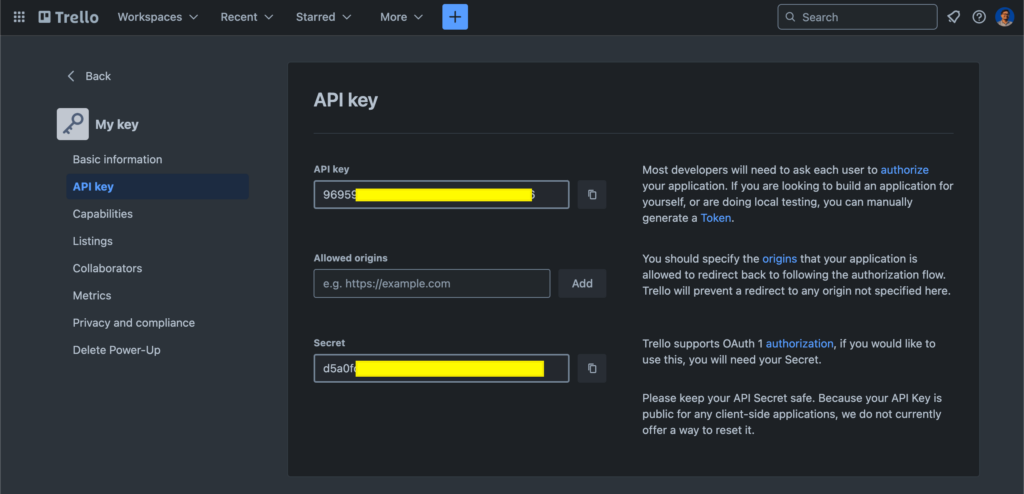Select API key in the sidebar
The image size is (1024, 494).
tap(157, 187)
